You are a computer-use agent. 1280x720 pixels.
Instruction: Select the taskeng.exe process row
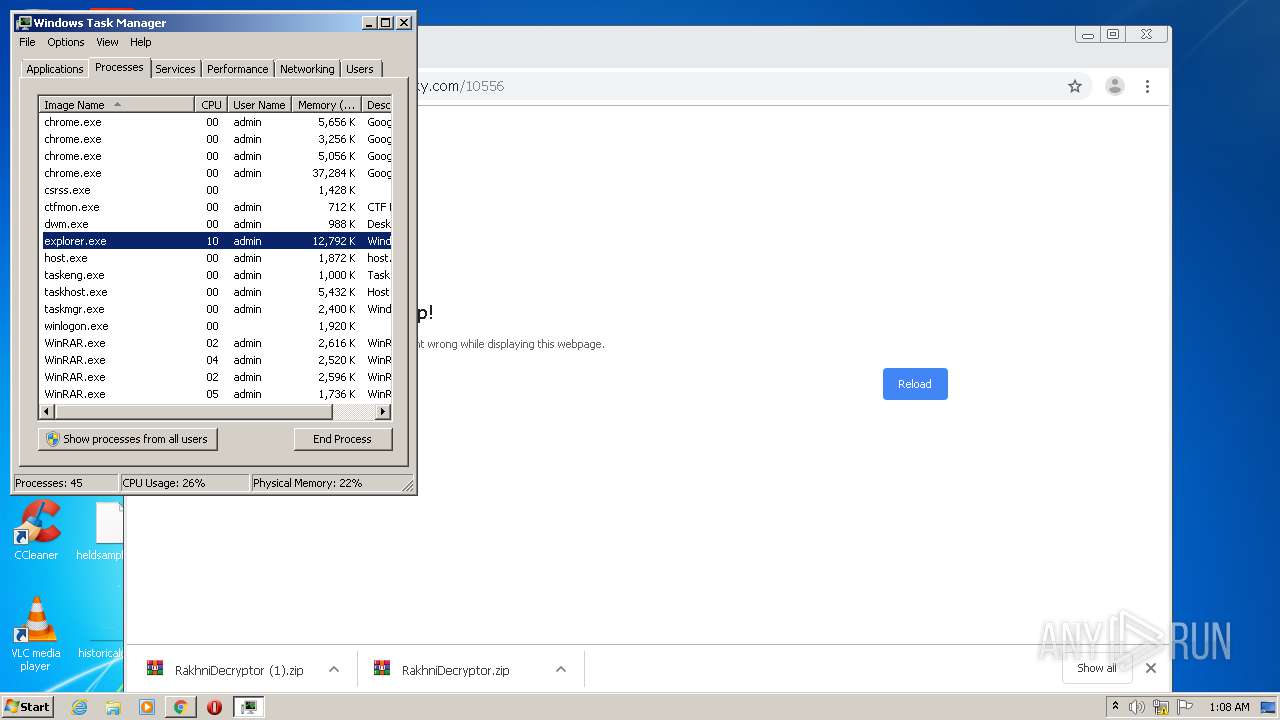coord(215,275)
